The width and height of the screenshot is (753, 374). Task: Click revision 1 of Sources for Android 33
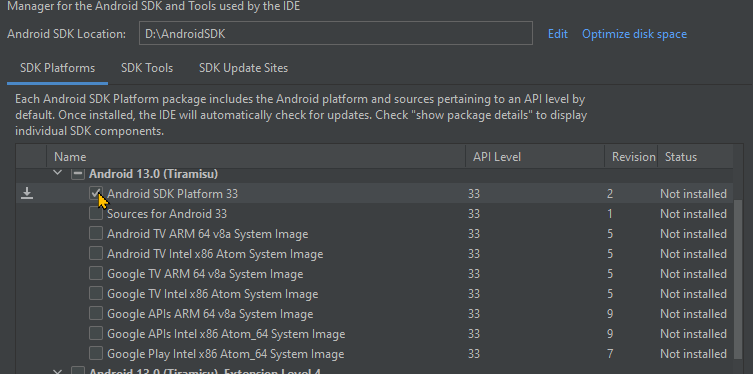tap(610, 214)
